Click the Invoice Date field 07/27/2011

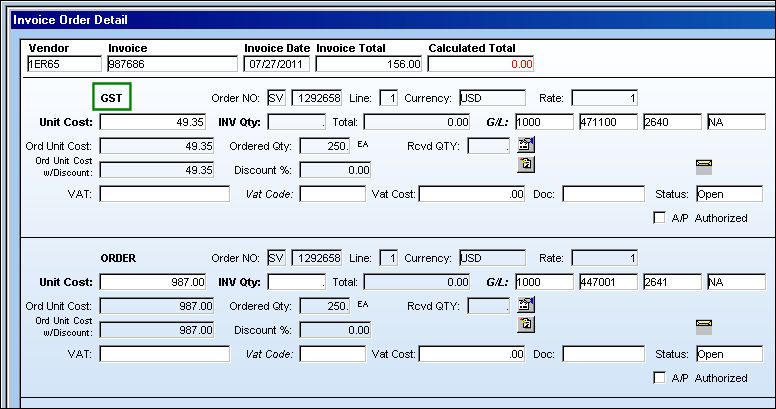pos(277,64)
